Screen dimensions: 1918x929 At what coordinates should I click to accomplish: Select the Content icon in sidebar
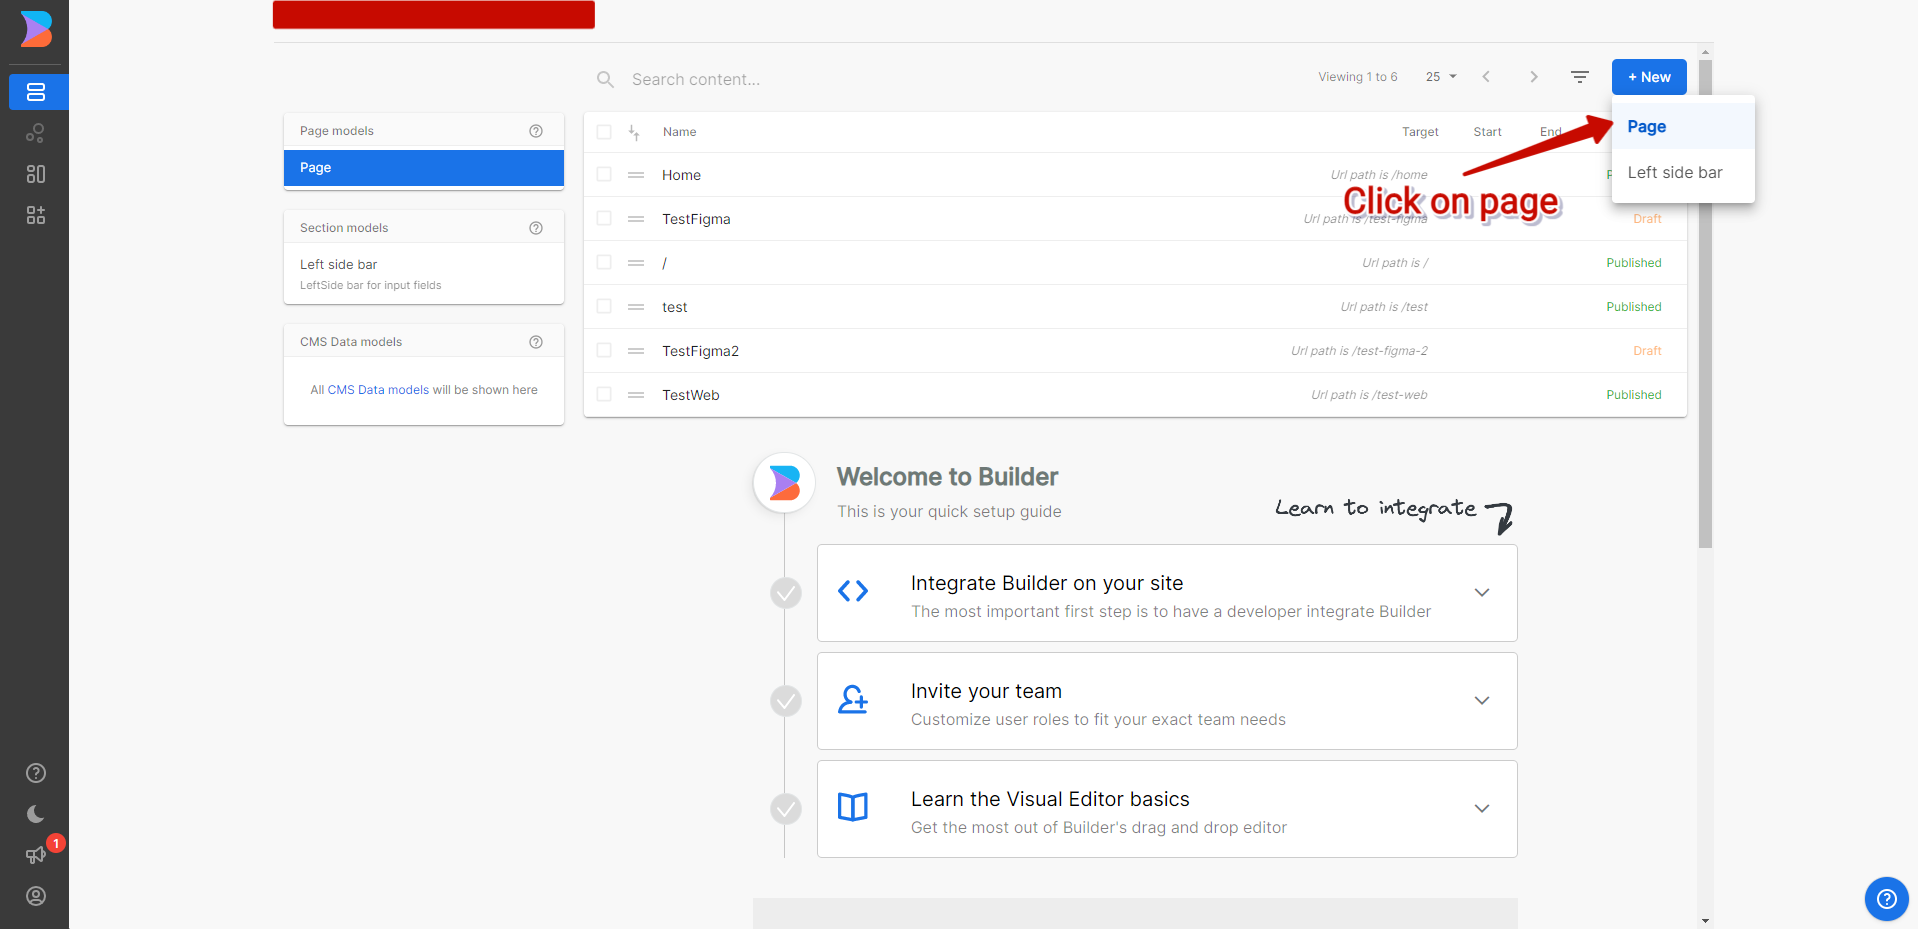pyautogui.click(x=36, y=92)
